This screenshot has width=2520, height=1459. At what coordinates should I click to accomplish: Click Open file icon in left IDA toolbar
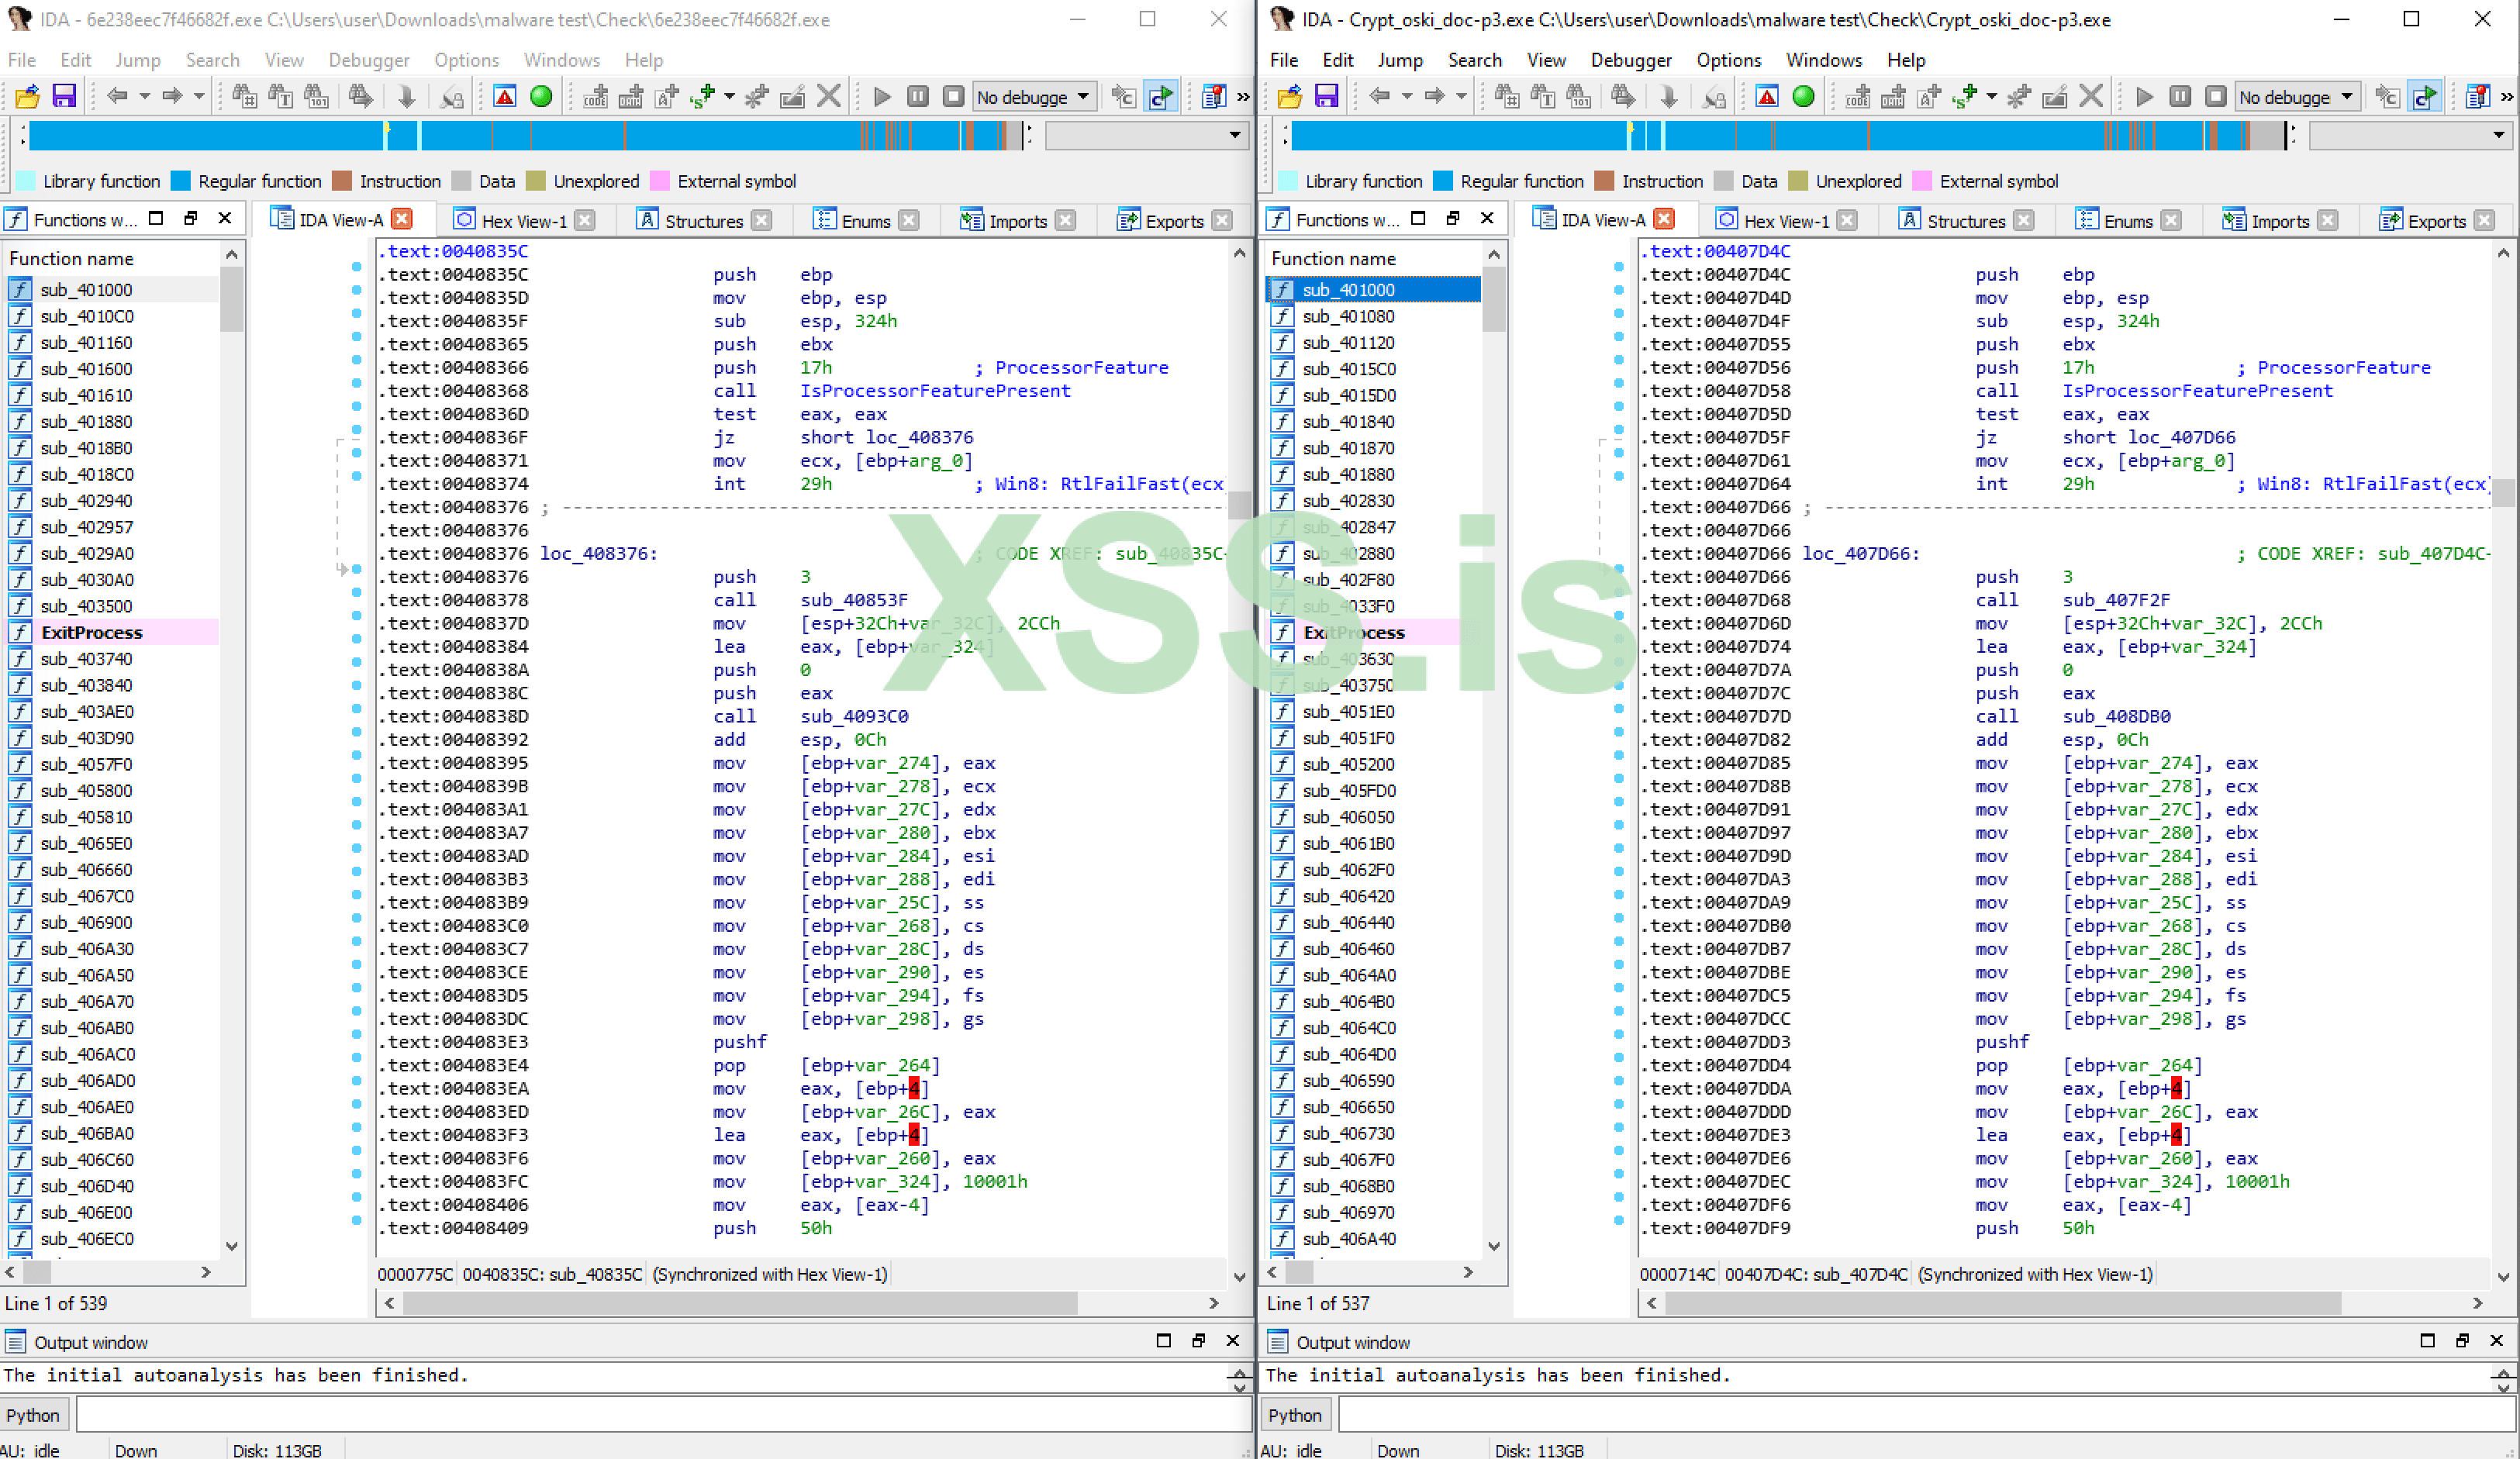27,97
